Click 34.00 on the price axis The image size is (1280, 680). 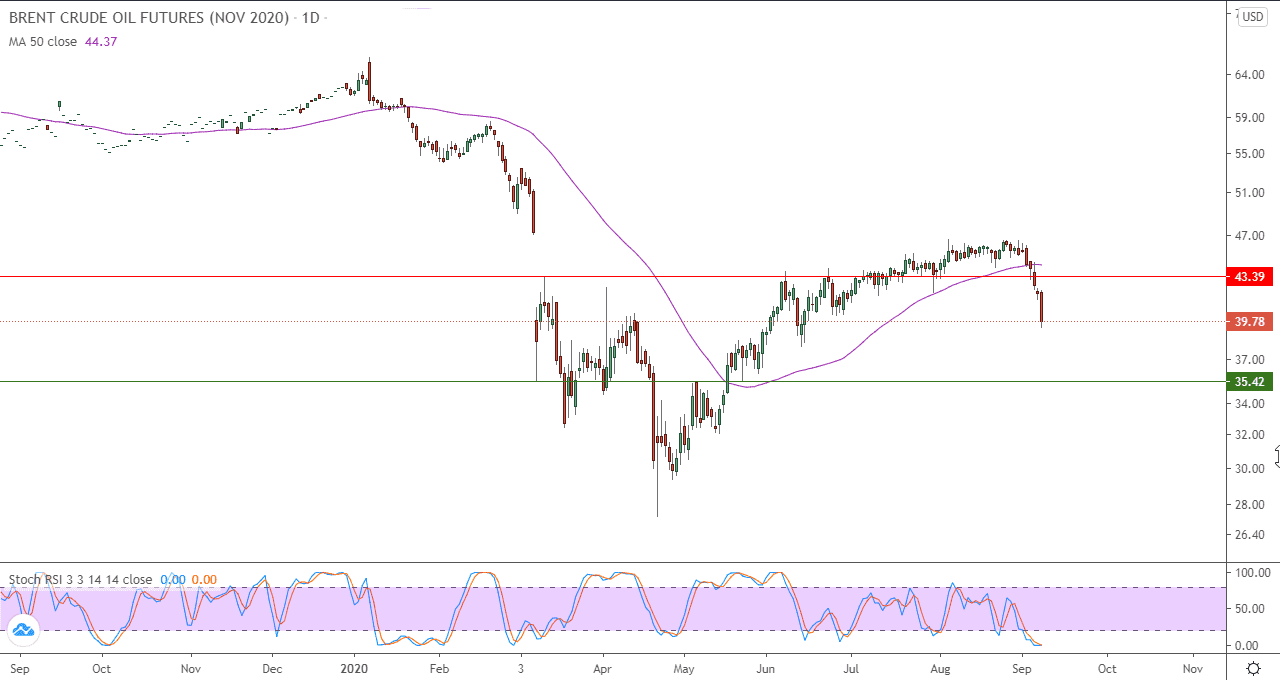pyautogui.click(x=1250, y=404)
